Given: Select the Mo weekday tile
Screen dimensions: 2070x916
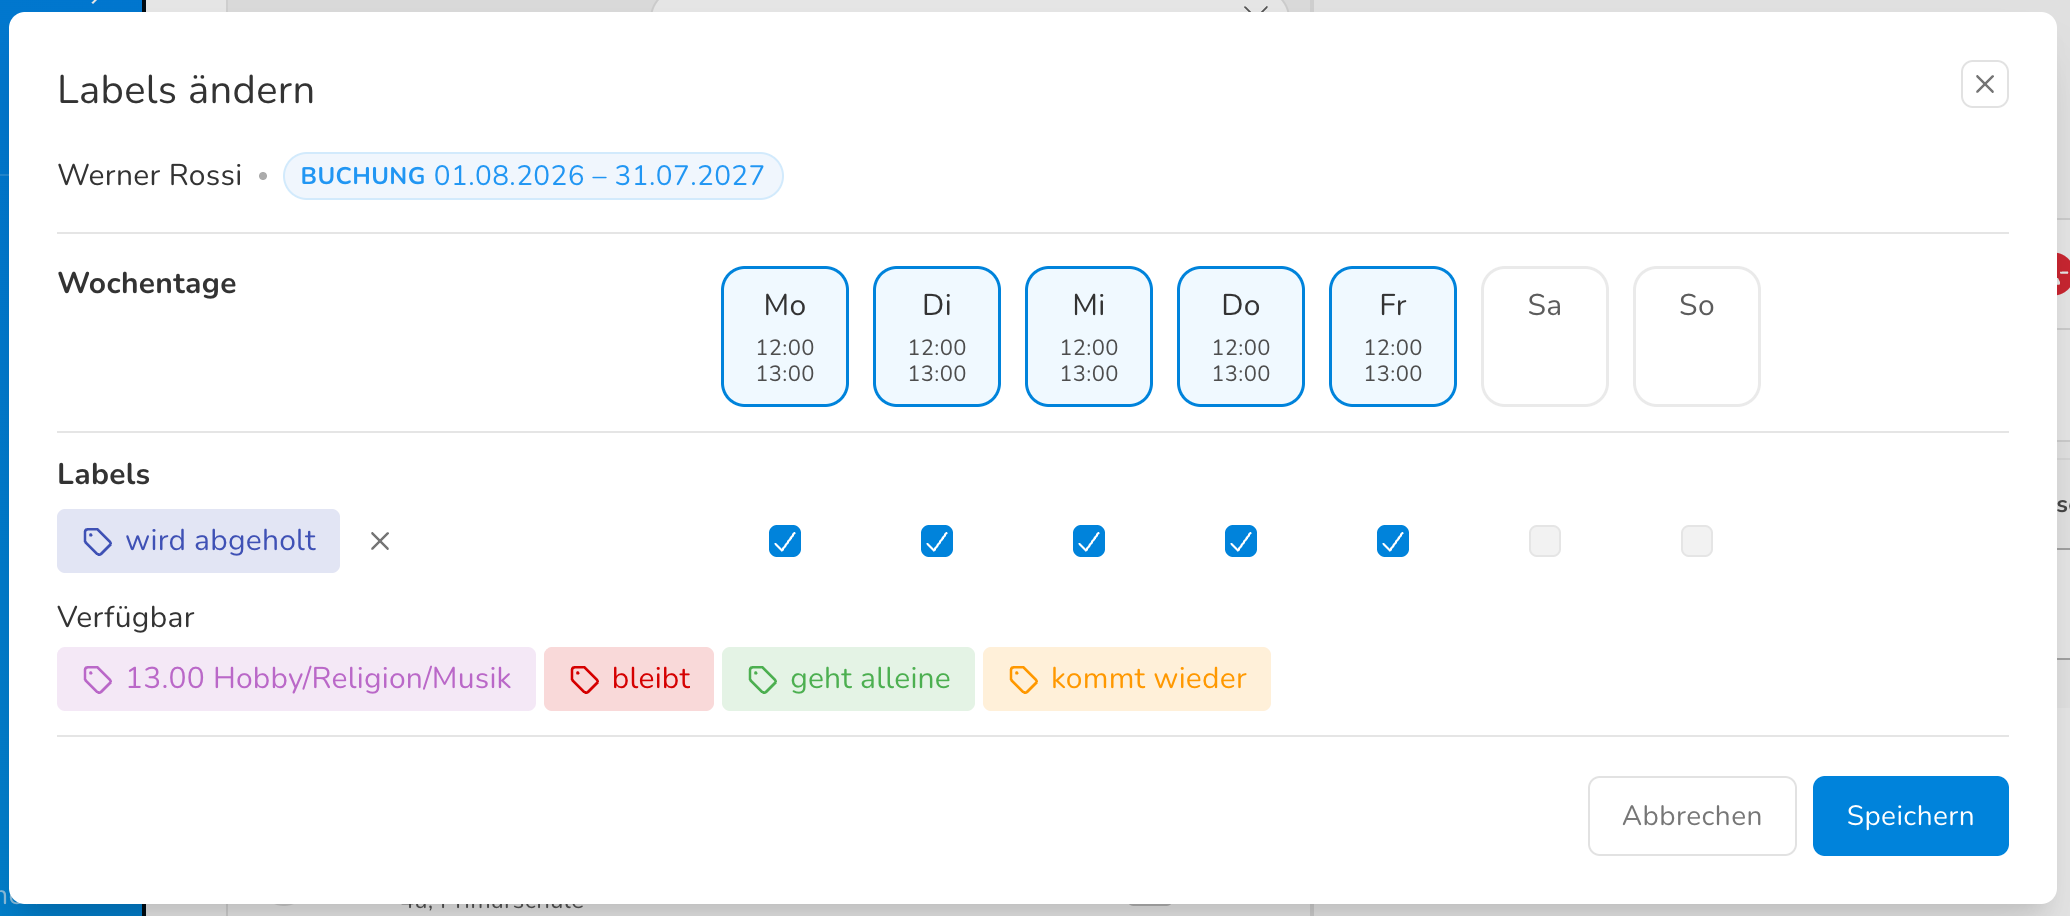Looking at the screenshot, I should pyautogui.click(x=785, y=336).
